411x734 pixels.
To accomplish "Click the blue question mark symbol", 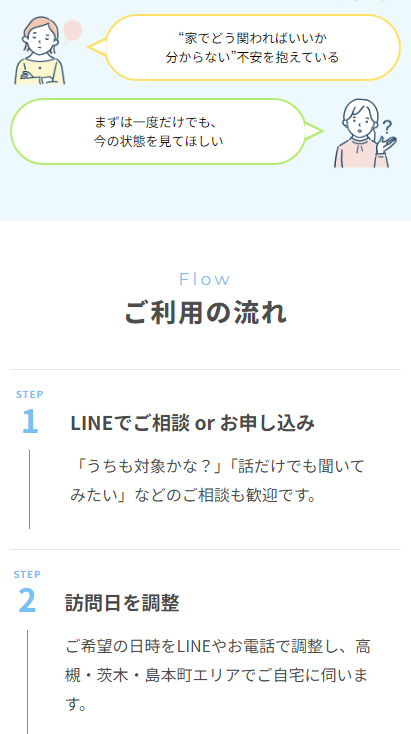I will (387, 126).
